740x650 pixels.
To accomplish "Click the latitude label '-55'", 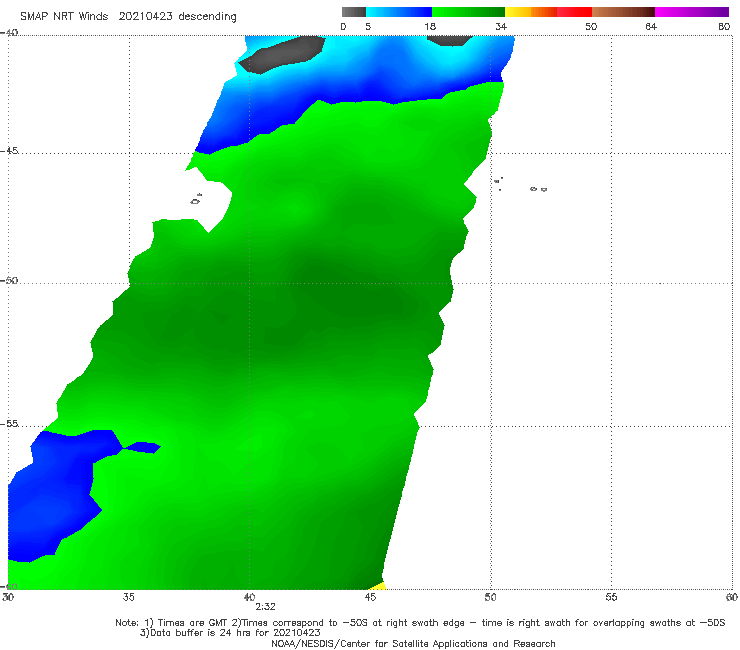I will pos(9,424).
